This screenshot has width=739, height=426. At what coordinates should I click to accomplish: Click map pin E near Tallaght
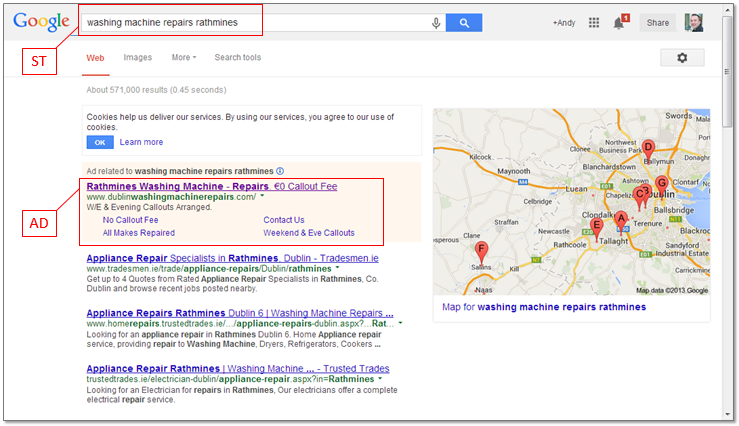pyautogui.click(x=596, y=228)
